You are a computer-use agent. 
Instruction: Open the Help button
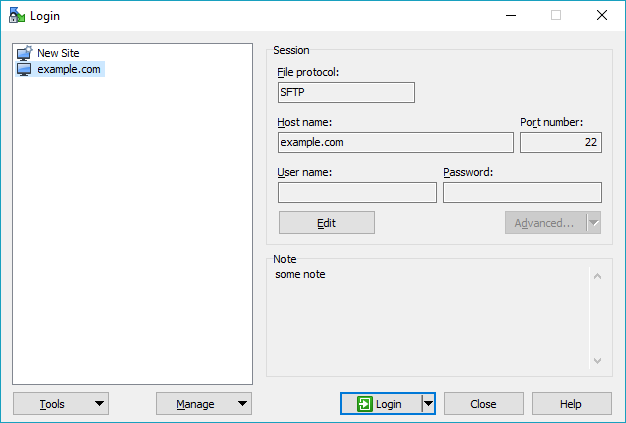pyautogui.click(x=571, y=404)
